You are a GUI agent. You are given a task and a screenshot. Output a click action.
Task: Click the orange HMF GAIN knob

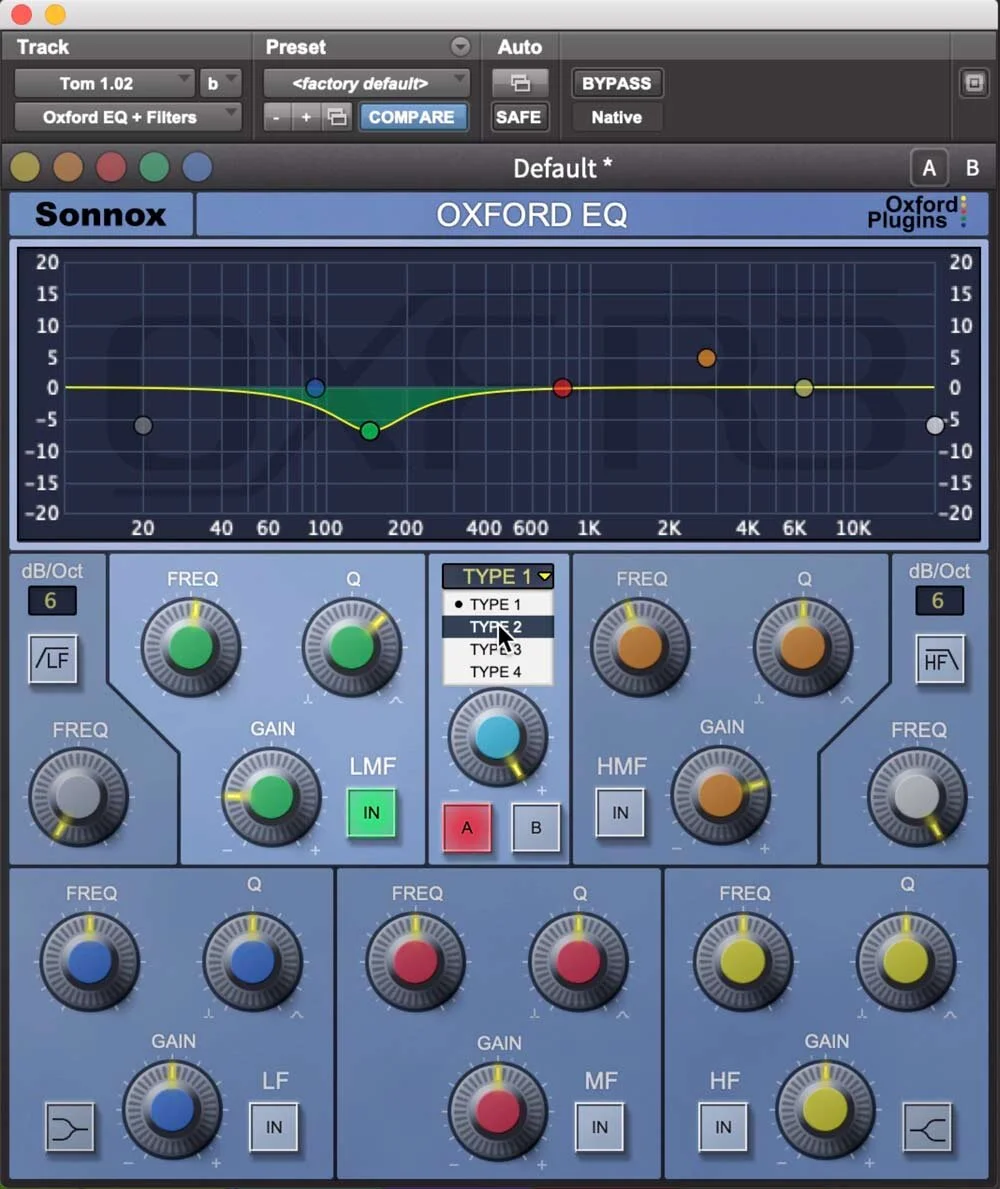point(720,795)
